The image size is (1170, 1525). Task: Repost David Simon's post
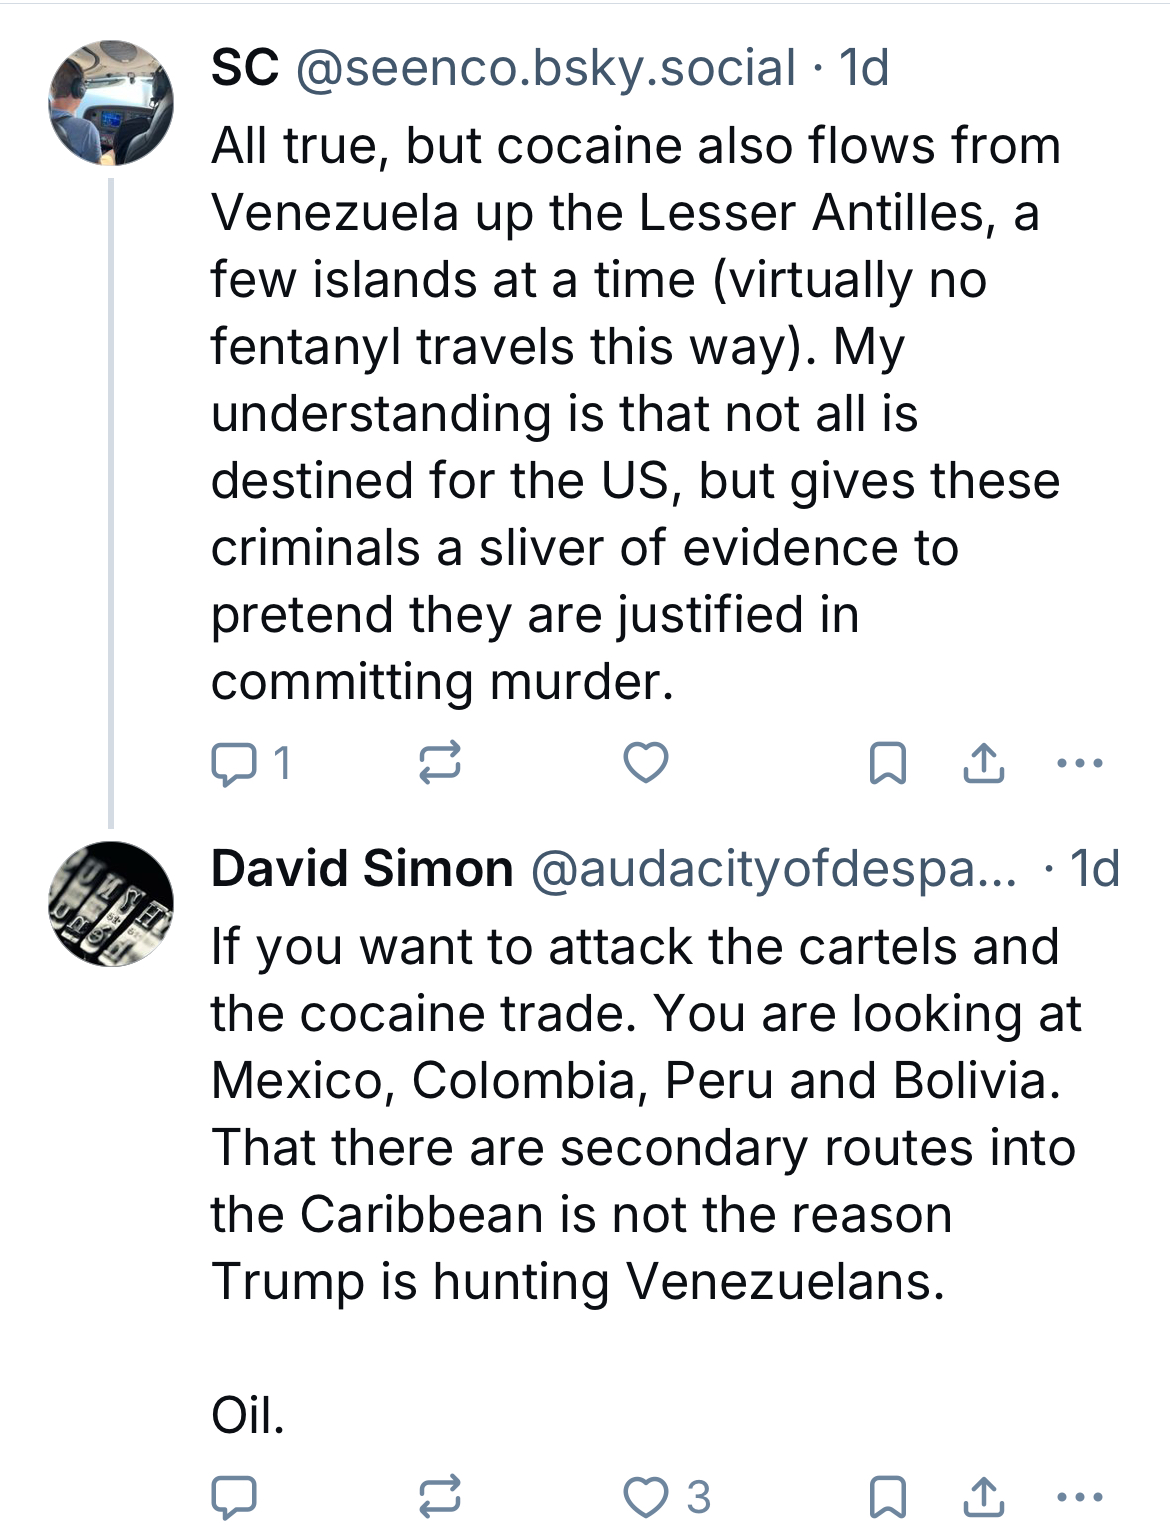click(x=439, y=1497)
